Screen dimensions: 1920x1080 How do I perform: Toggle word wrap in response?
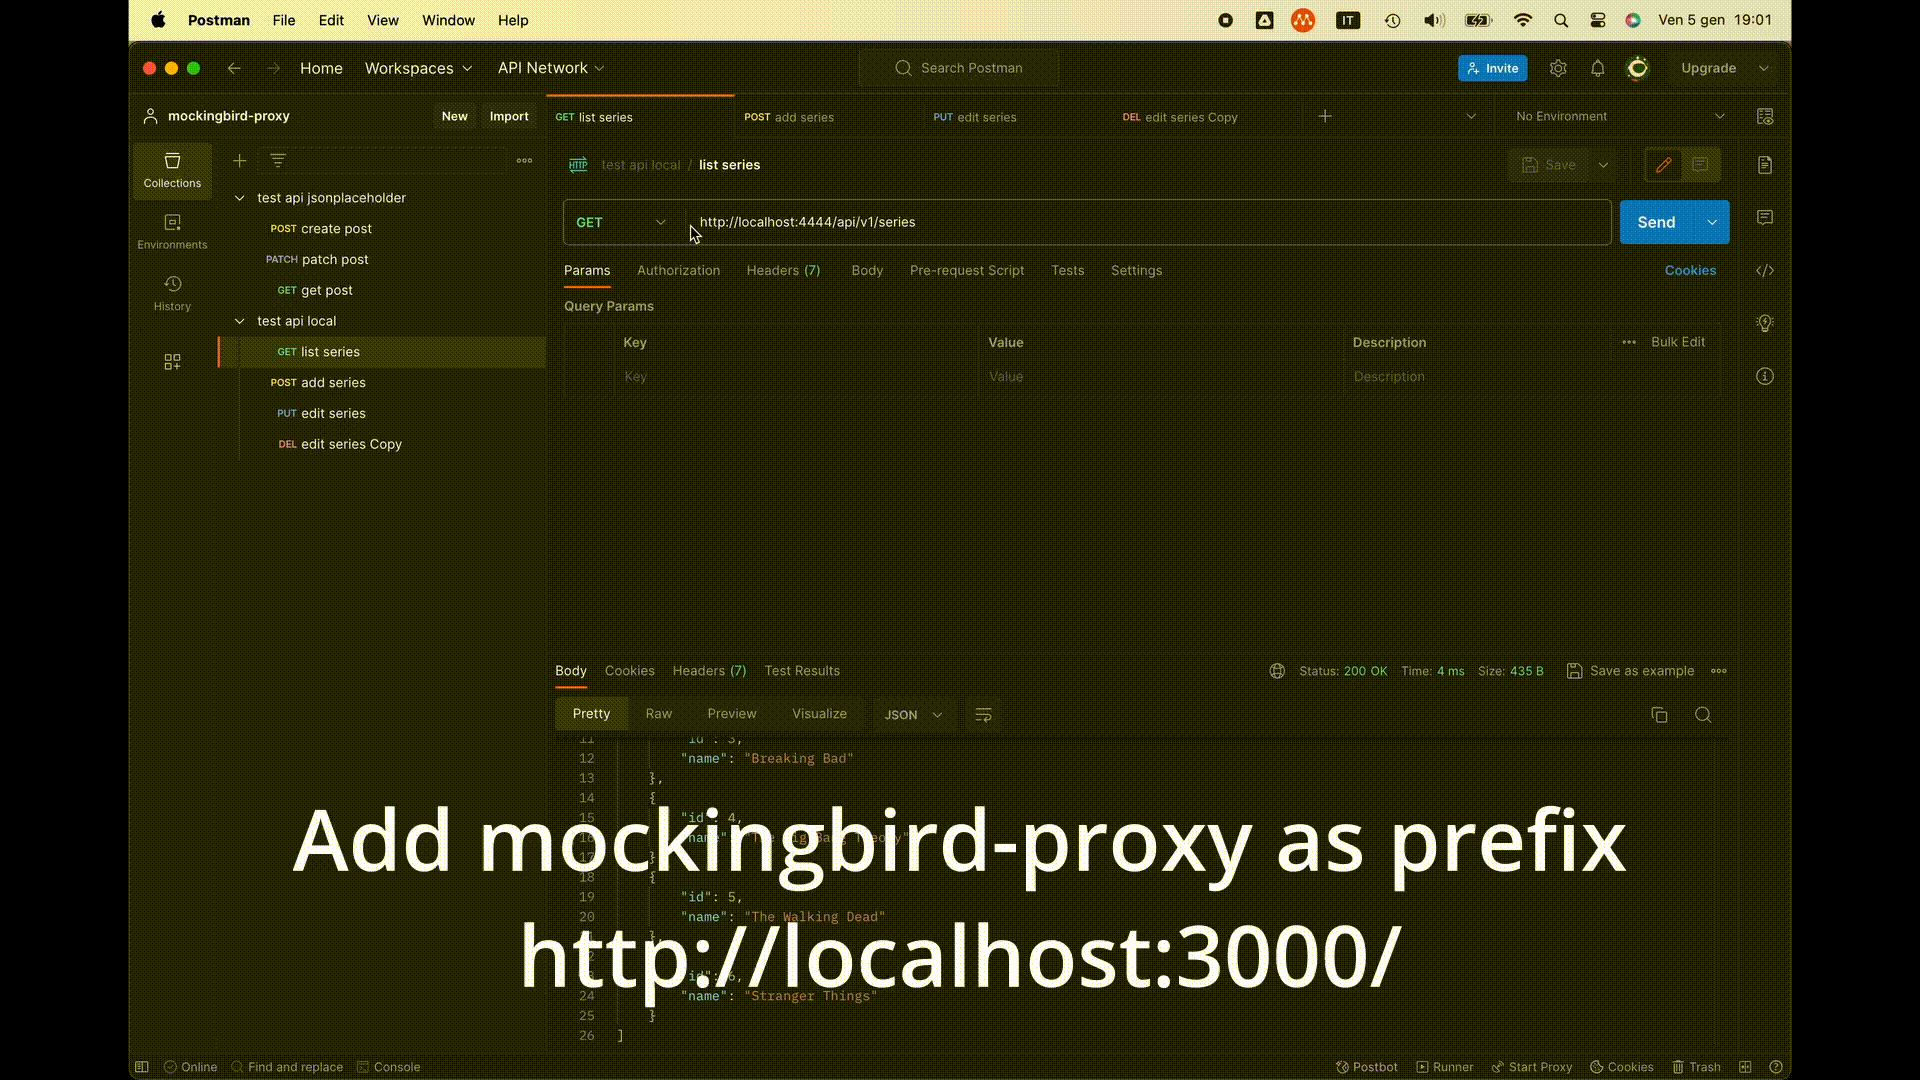click(983, 715)
